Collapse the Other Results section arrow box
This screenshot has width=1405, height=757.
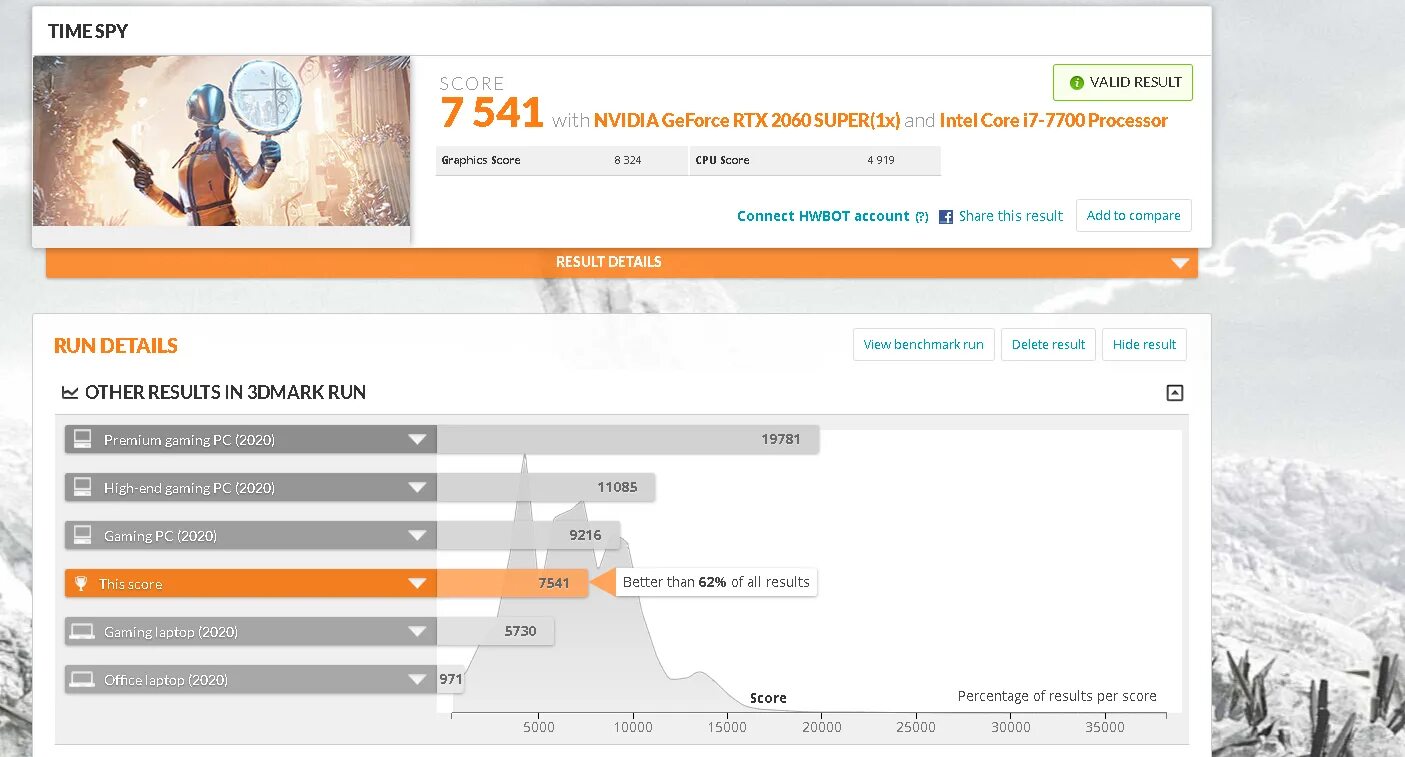pos(1175,393)
